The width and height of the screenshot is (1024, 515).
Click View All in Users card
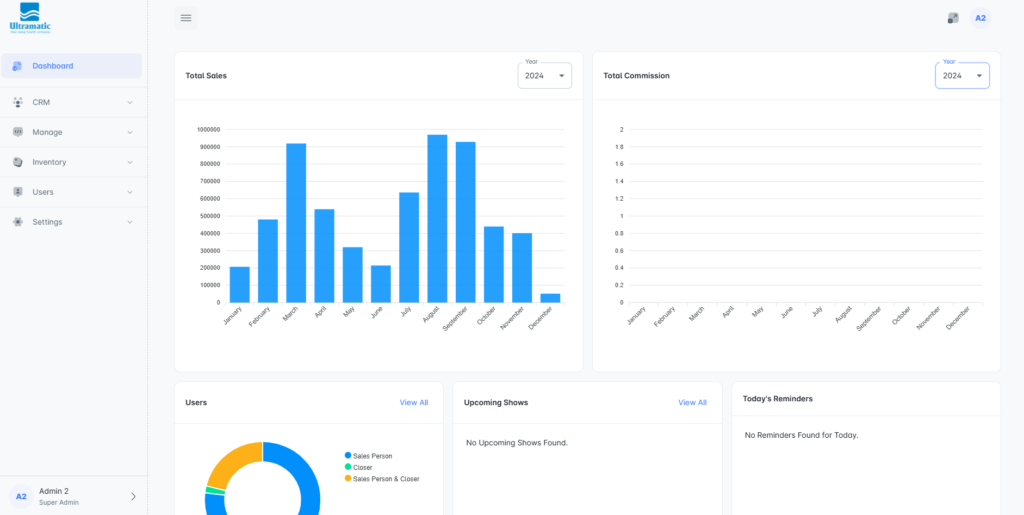[x=414, y=403]
